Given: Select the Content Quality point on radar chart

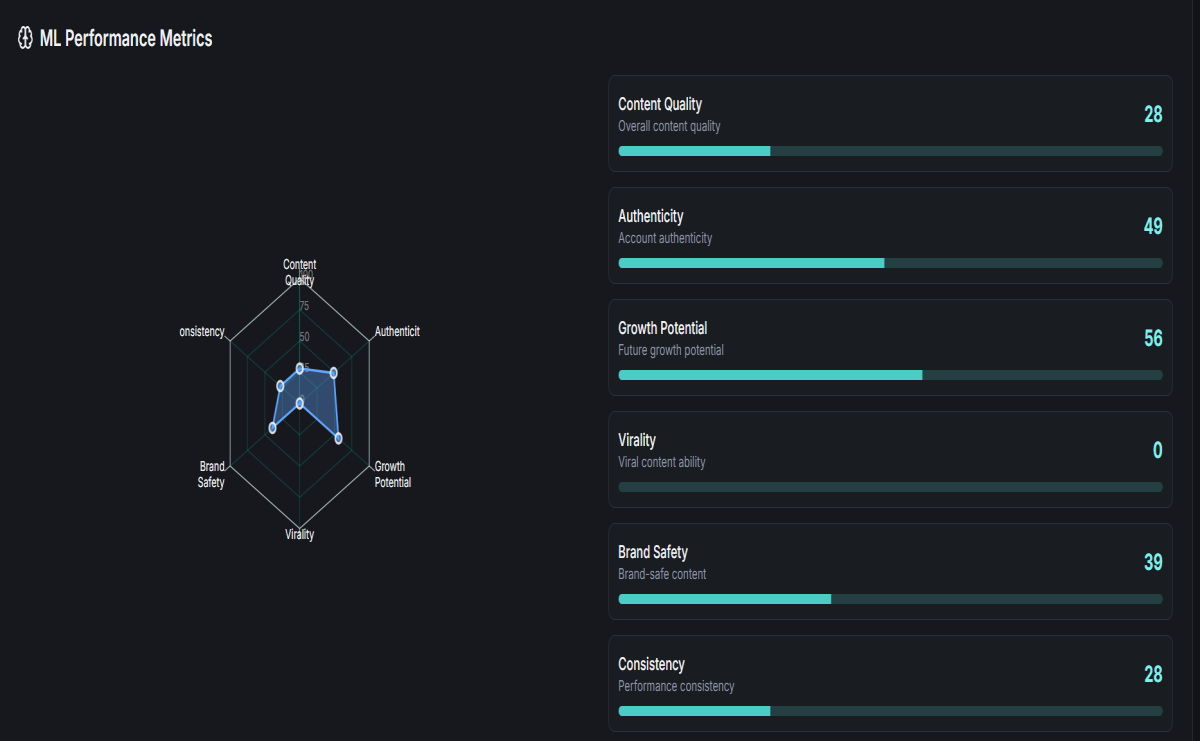Looking at the screenshot, I should 300,368.
